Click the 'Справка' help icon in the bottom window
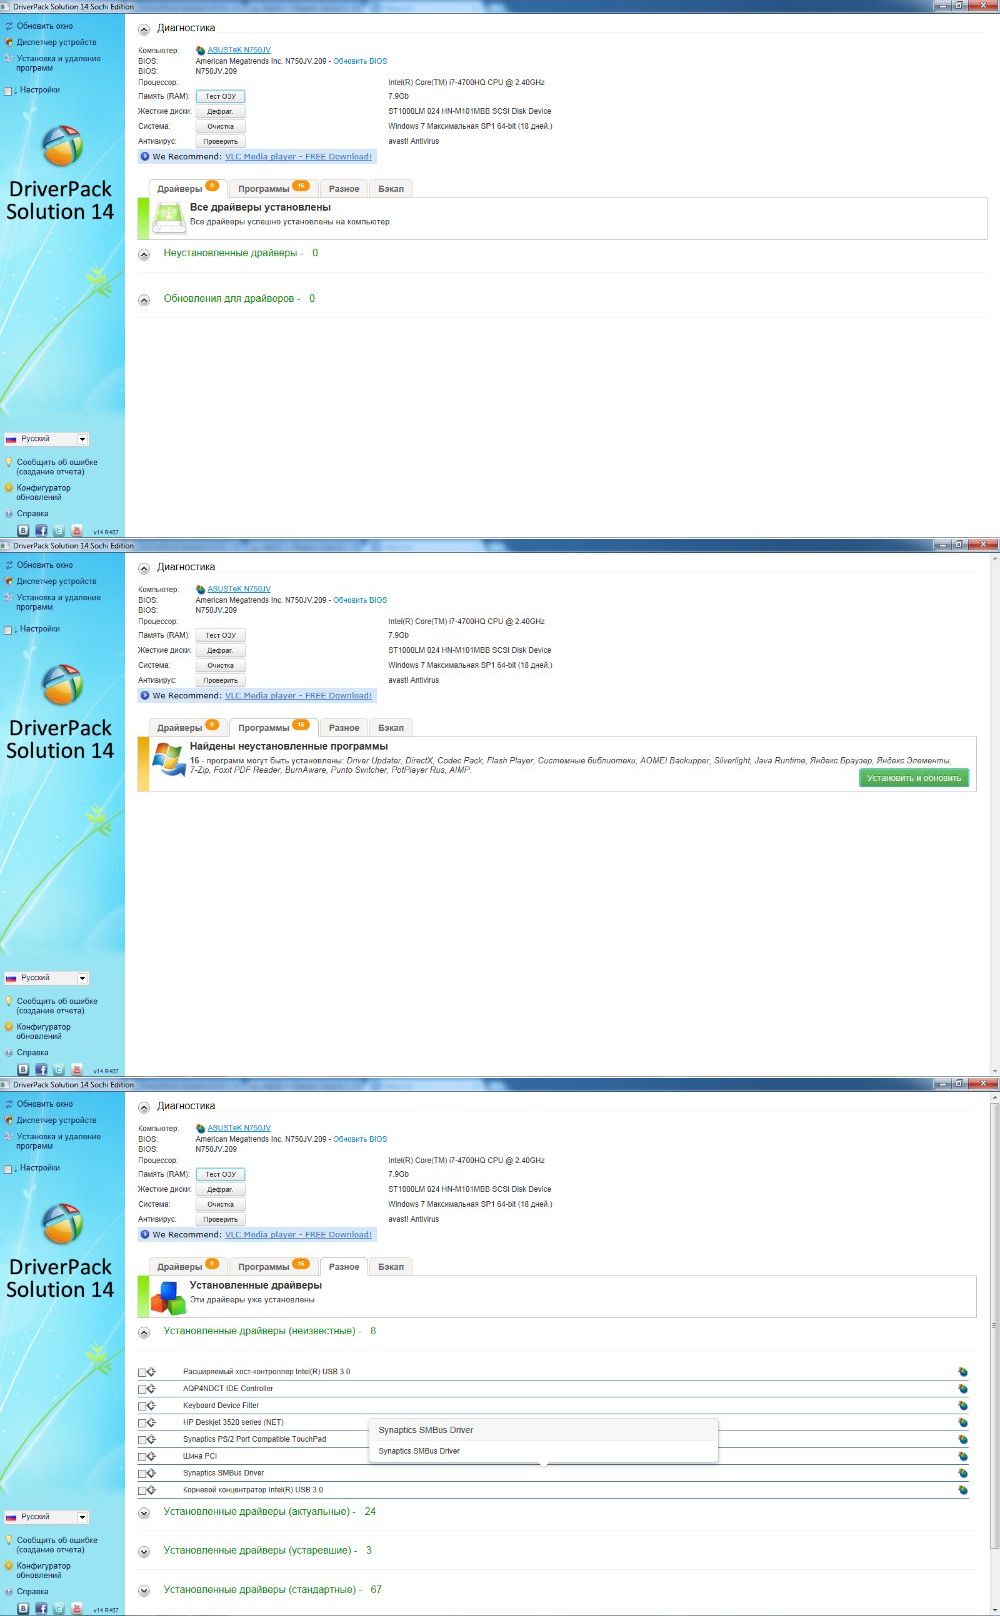The image size is (1000, 1616). tap(9, 1591)
